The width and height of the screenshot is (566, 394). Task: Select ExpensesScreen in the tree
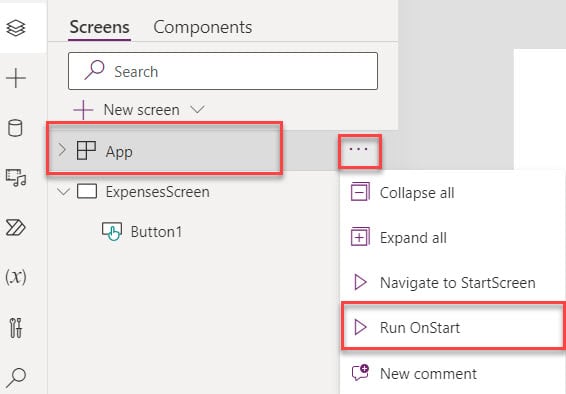pos(157,192)
